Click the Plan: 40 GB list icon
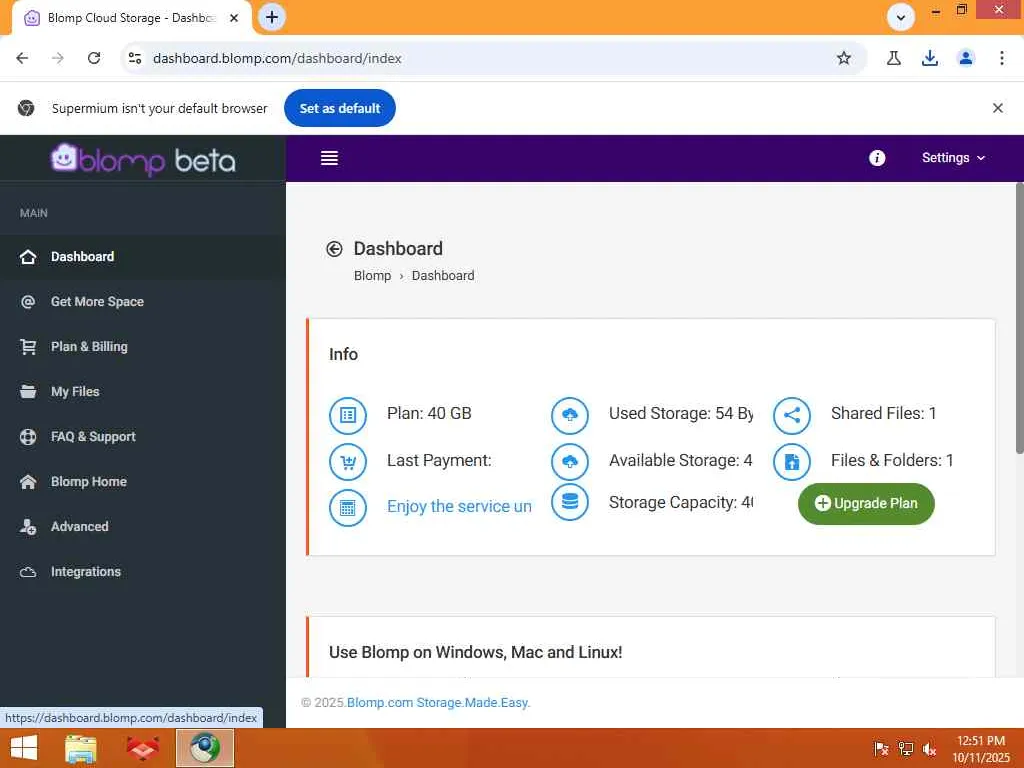 tap(347, 415)
